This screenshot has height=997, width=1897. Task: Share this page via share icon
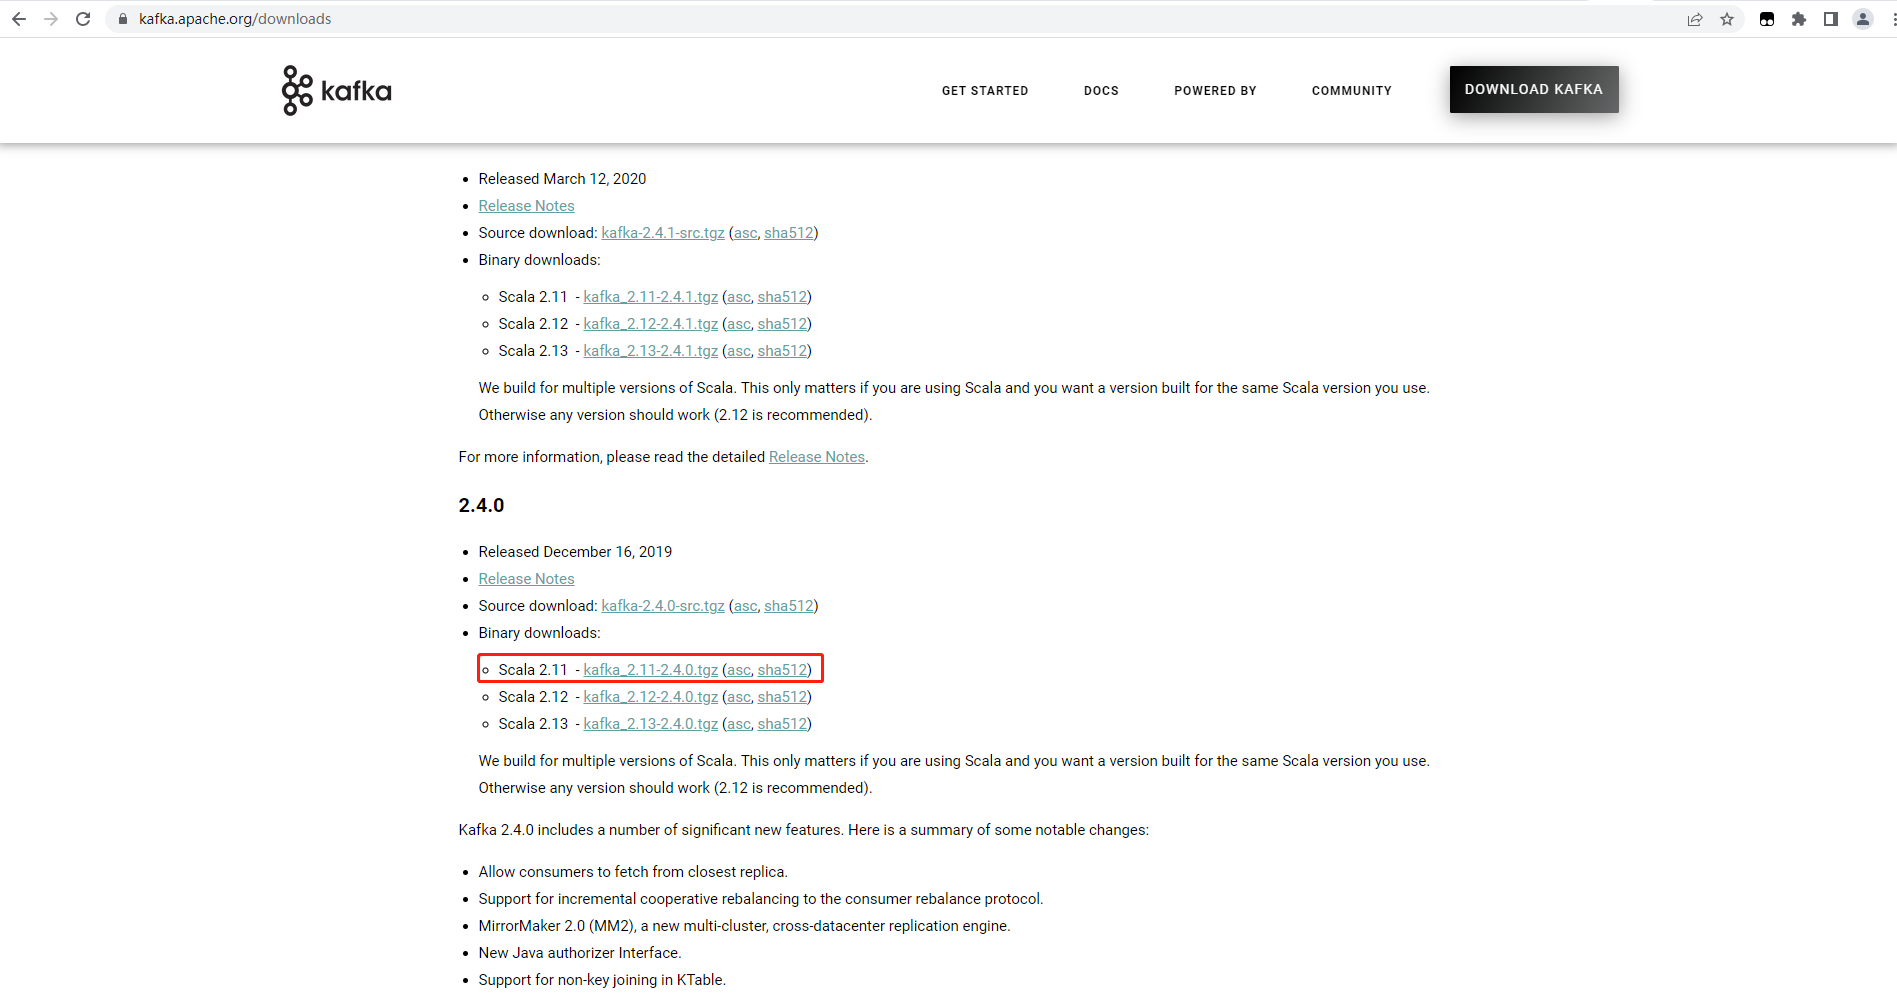(1695, 19)
